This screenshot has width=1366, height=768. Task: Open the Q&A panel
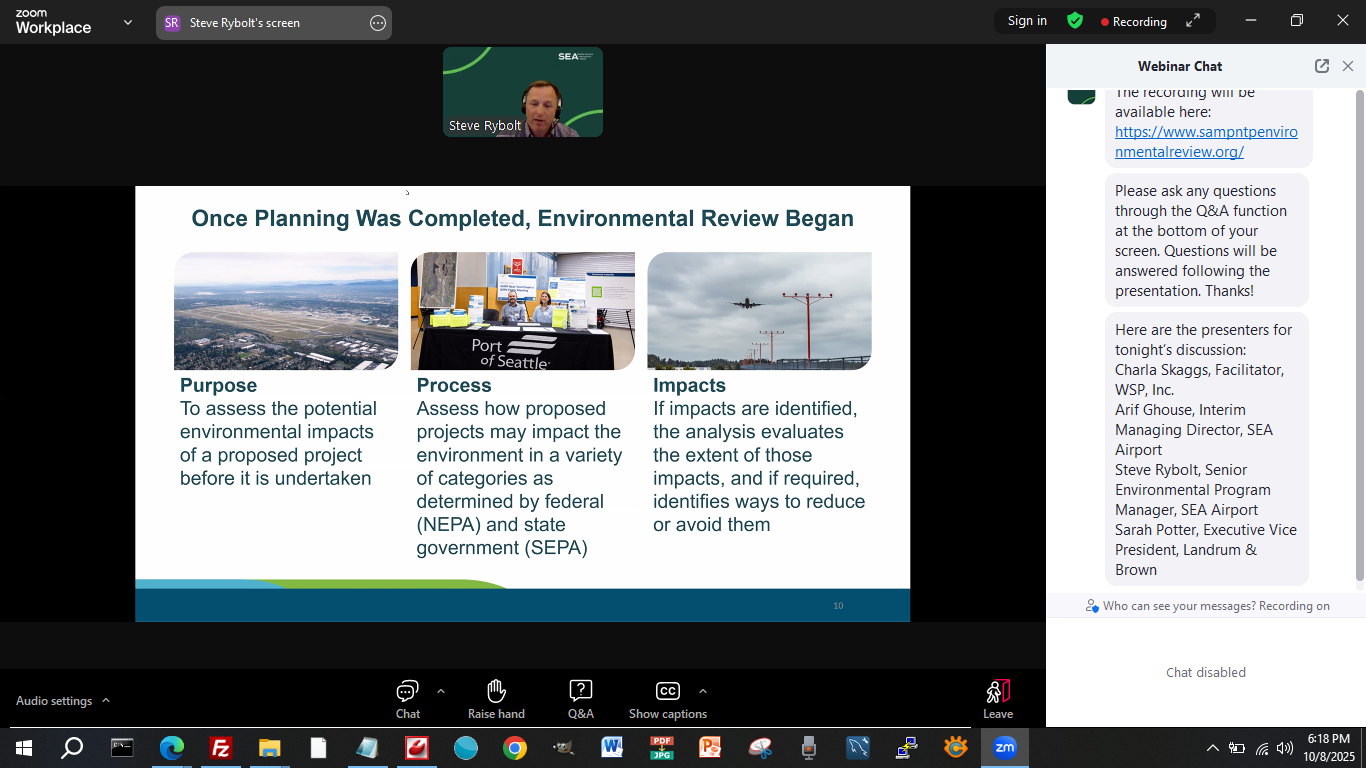pos(581,691)
